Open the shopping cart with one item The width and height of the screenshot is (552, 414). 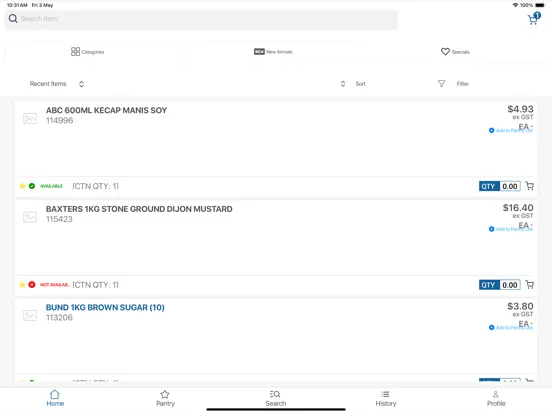click(534, 19)
